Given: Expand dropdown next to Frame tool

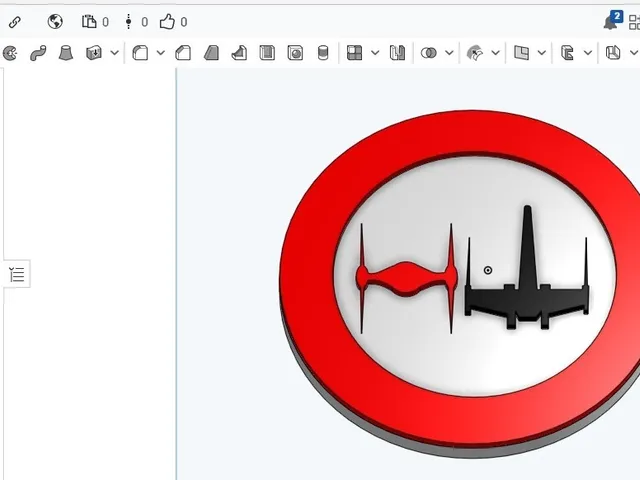Looking at the screenshot, I should tap(588, 53).
